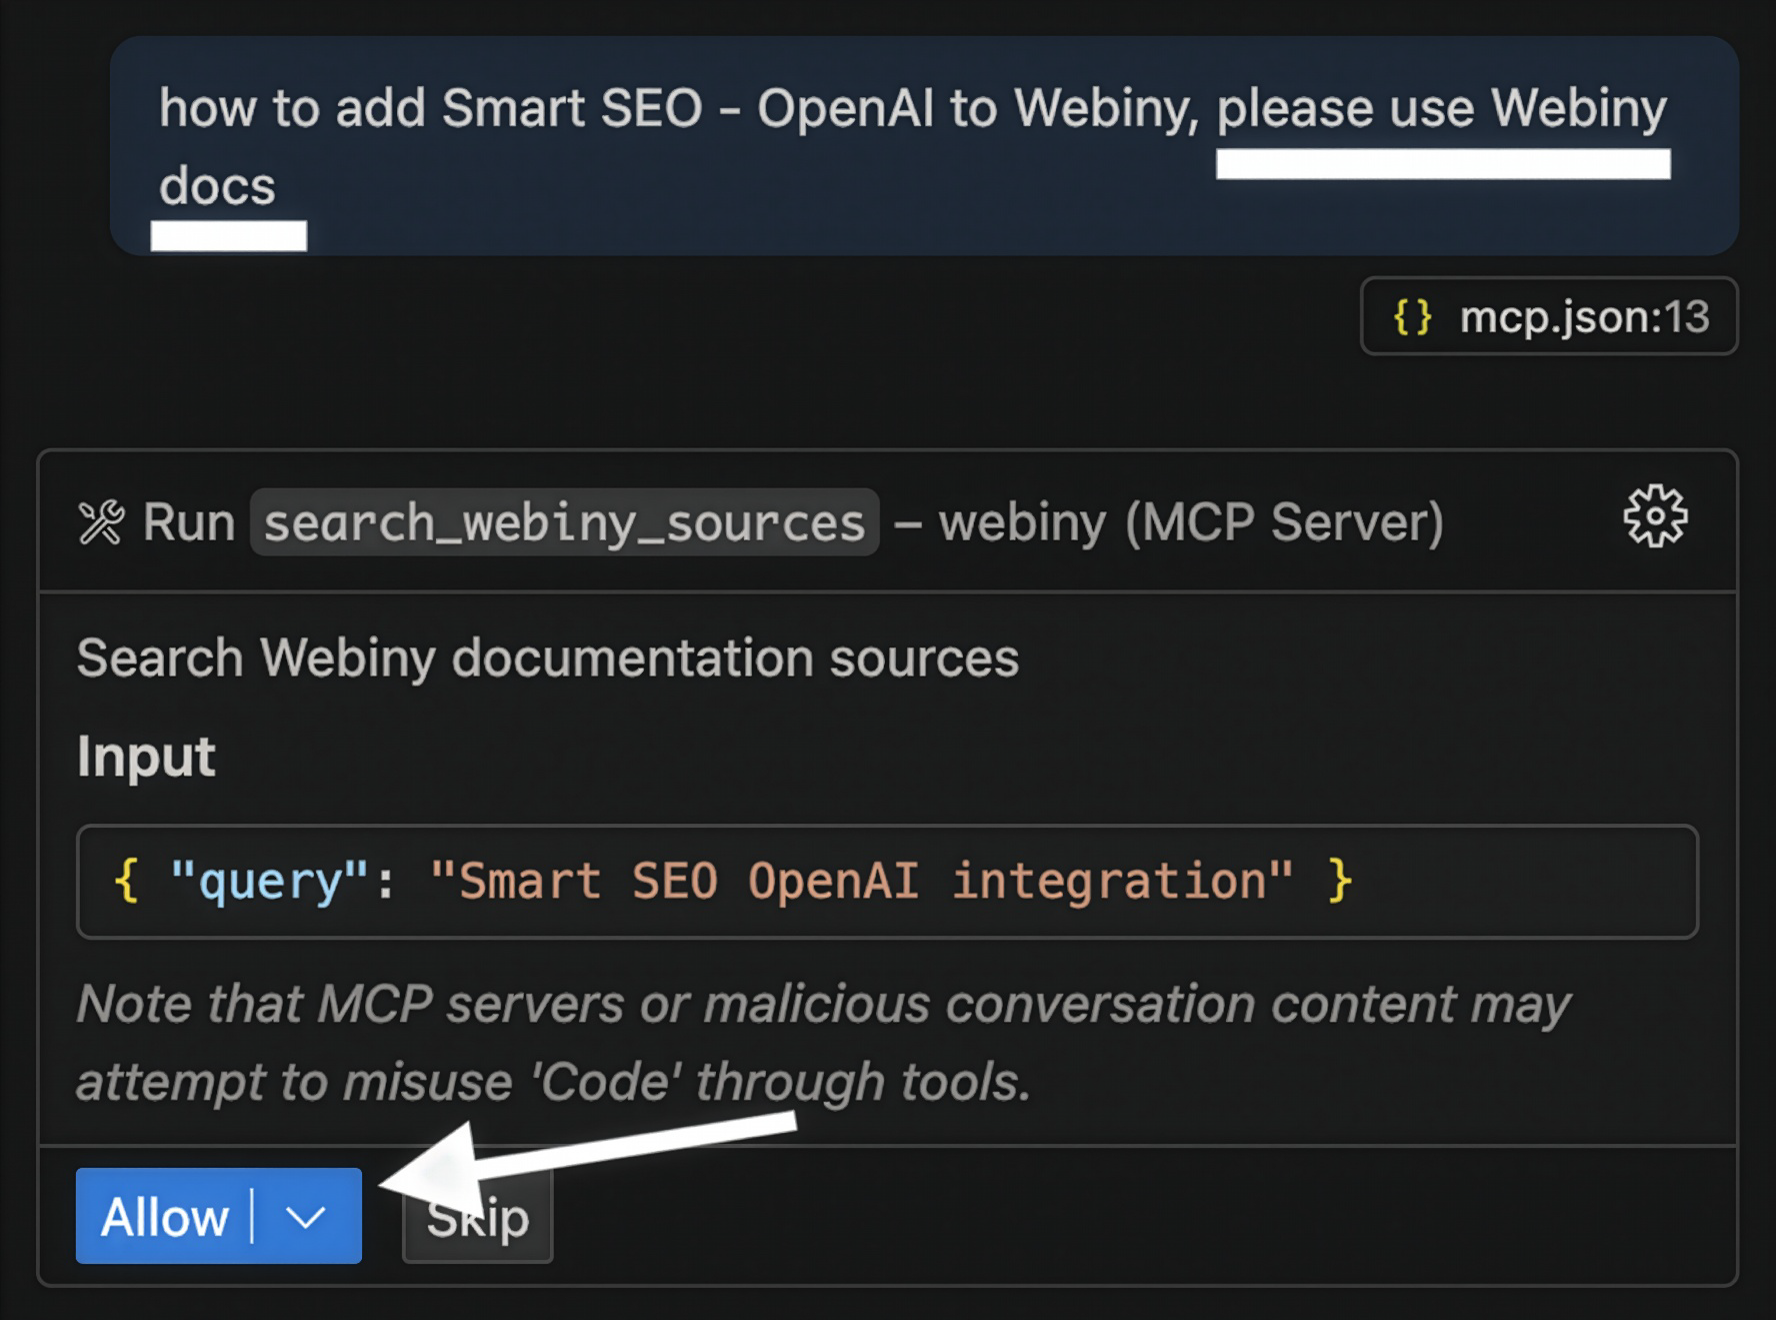Click the crossed-tools icon next to Run
The image size is (1776, 1320).
point(101,519)
